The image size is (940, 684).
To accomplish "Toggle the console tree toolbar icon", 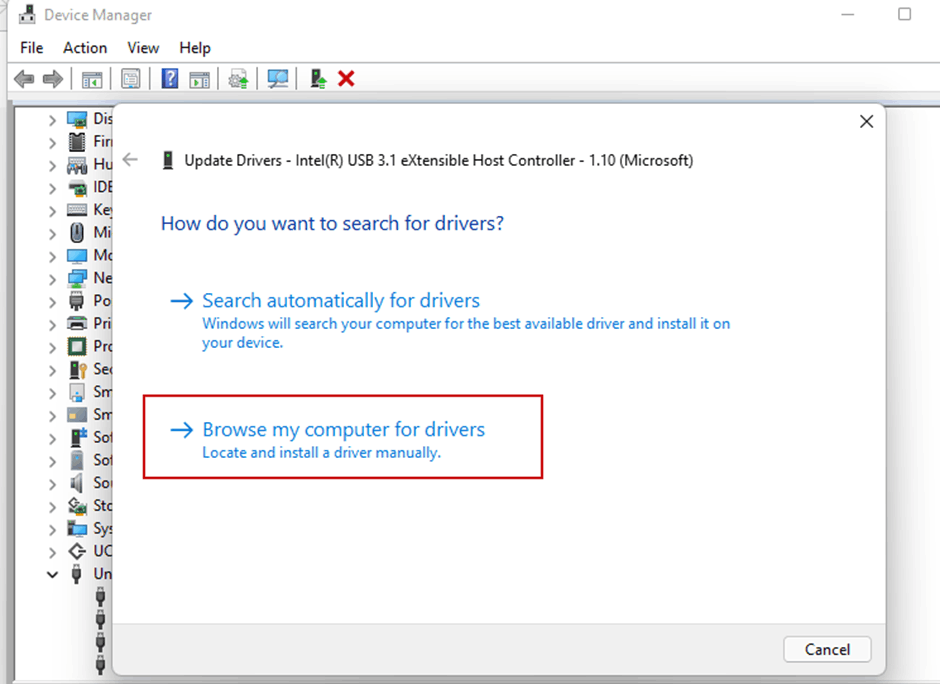I will (x=92, y=79).
